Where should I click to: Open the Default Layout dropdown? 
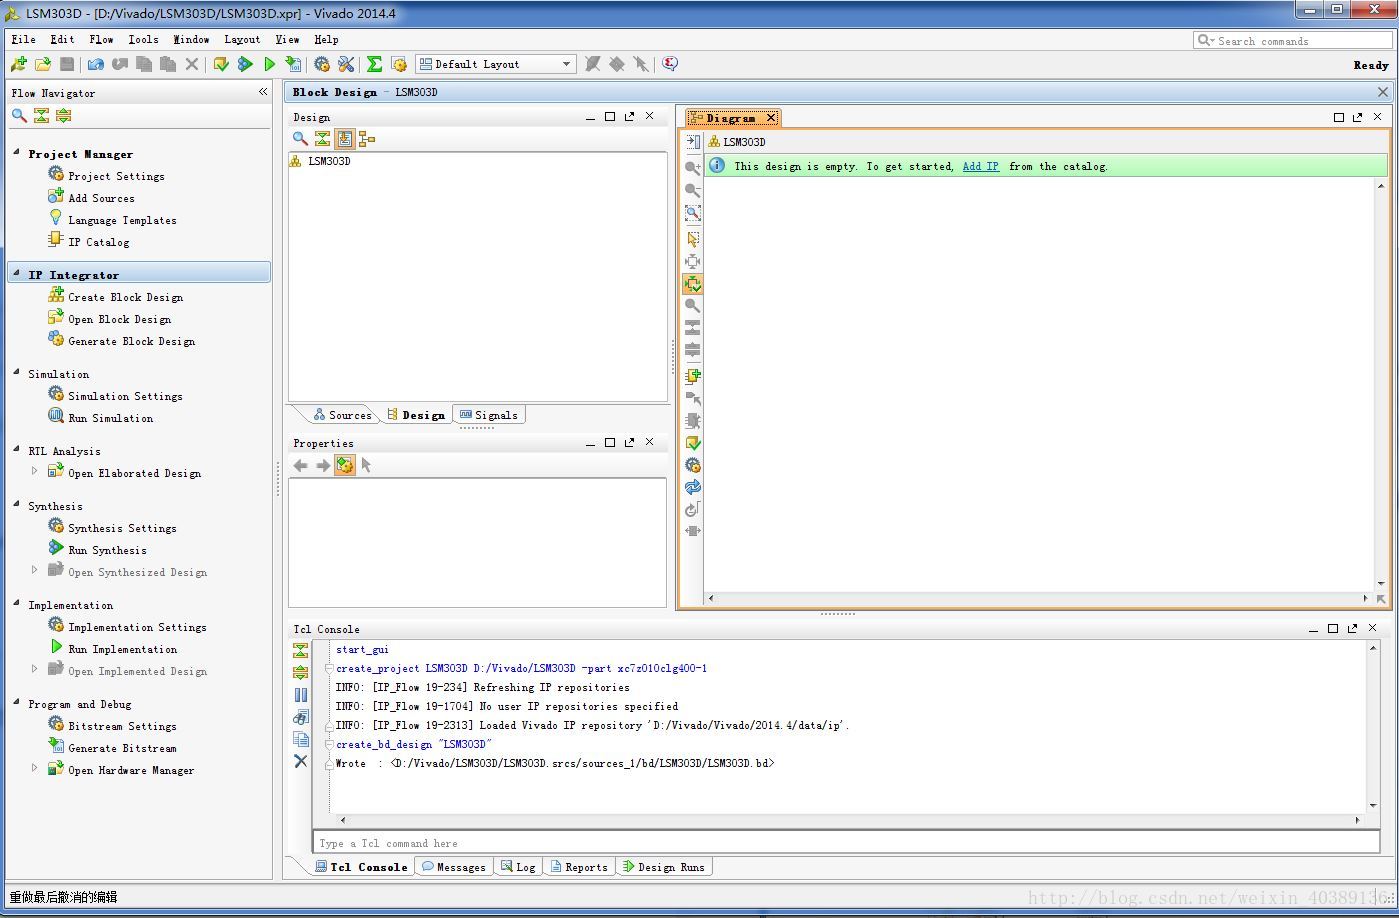[x=496, y=64]
